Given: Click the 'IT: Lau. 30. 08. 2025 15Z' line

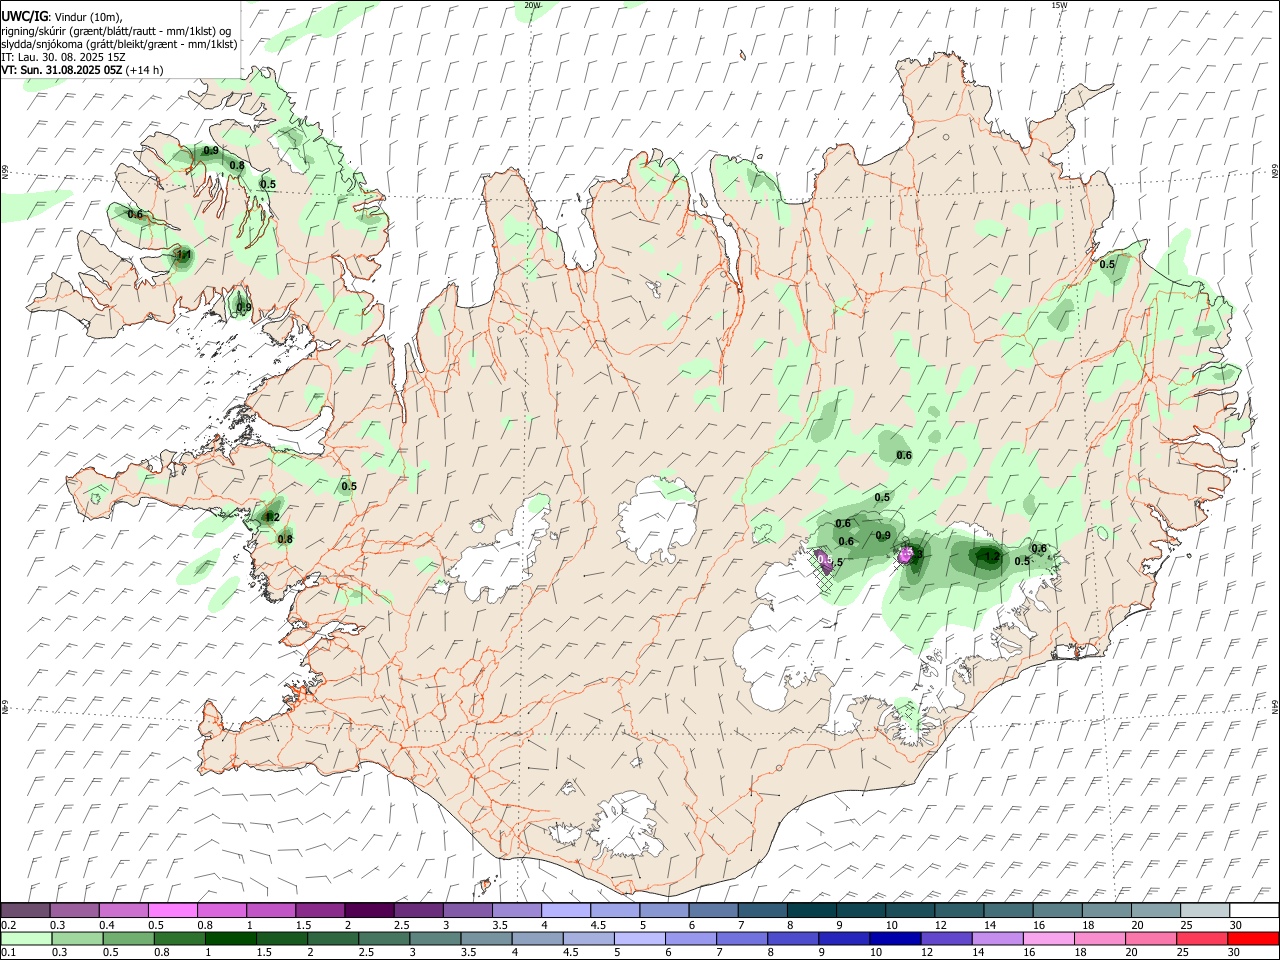Looking at the screenshot, I should point(63,57).
